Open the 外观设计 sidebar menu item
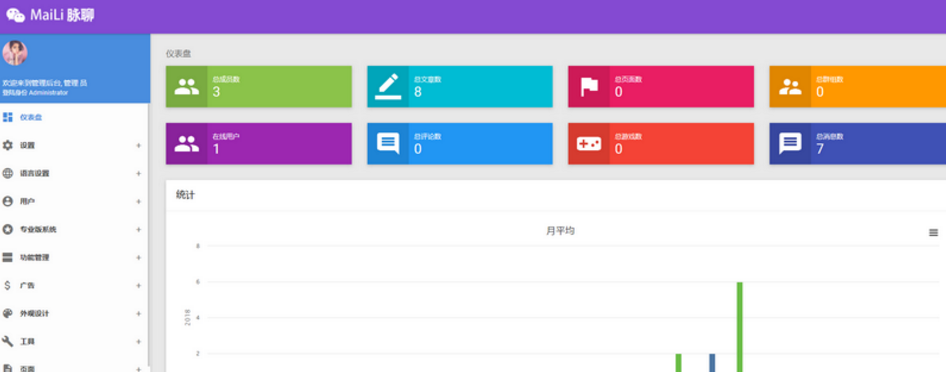 coord(74,314)
